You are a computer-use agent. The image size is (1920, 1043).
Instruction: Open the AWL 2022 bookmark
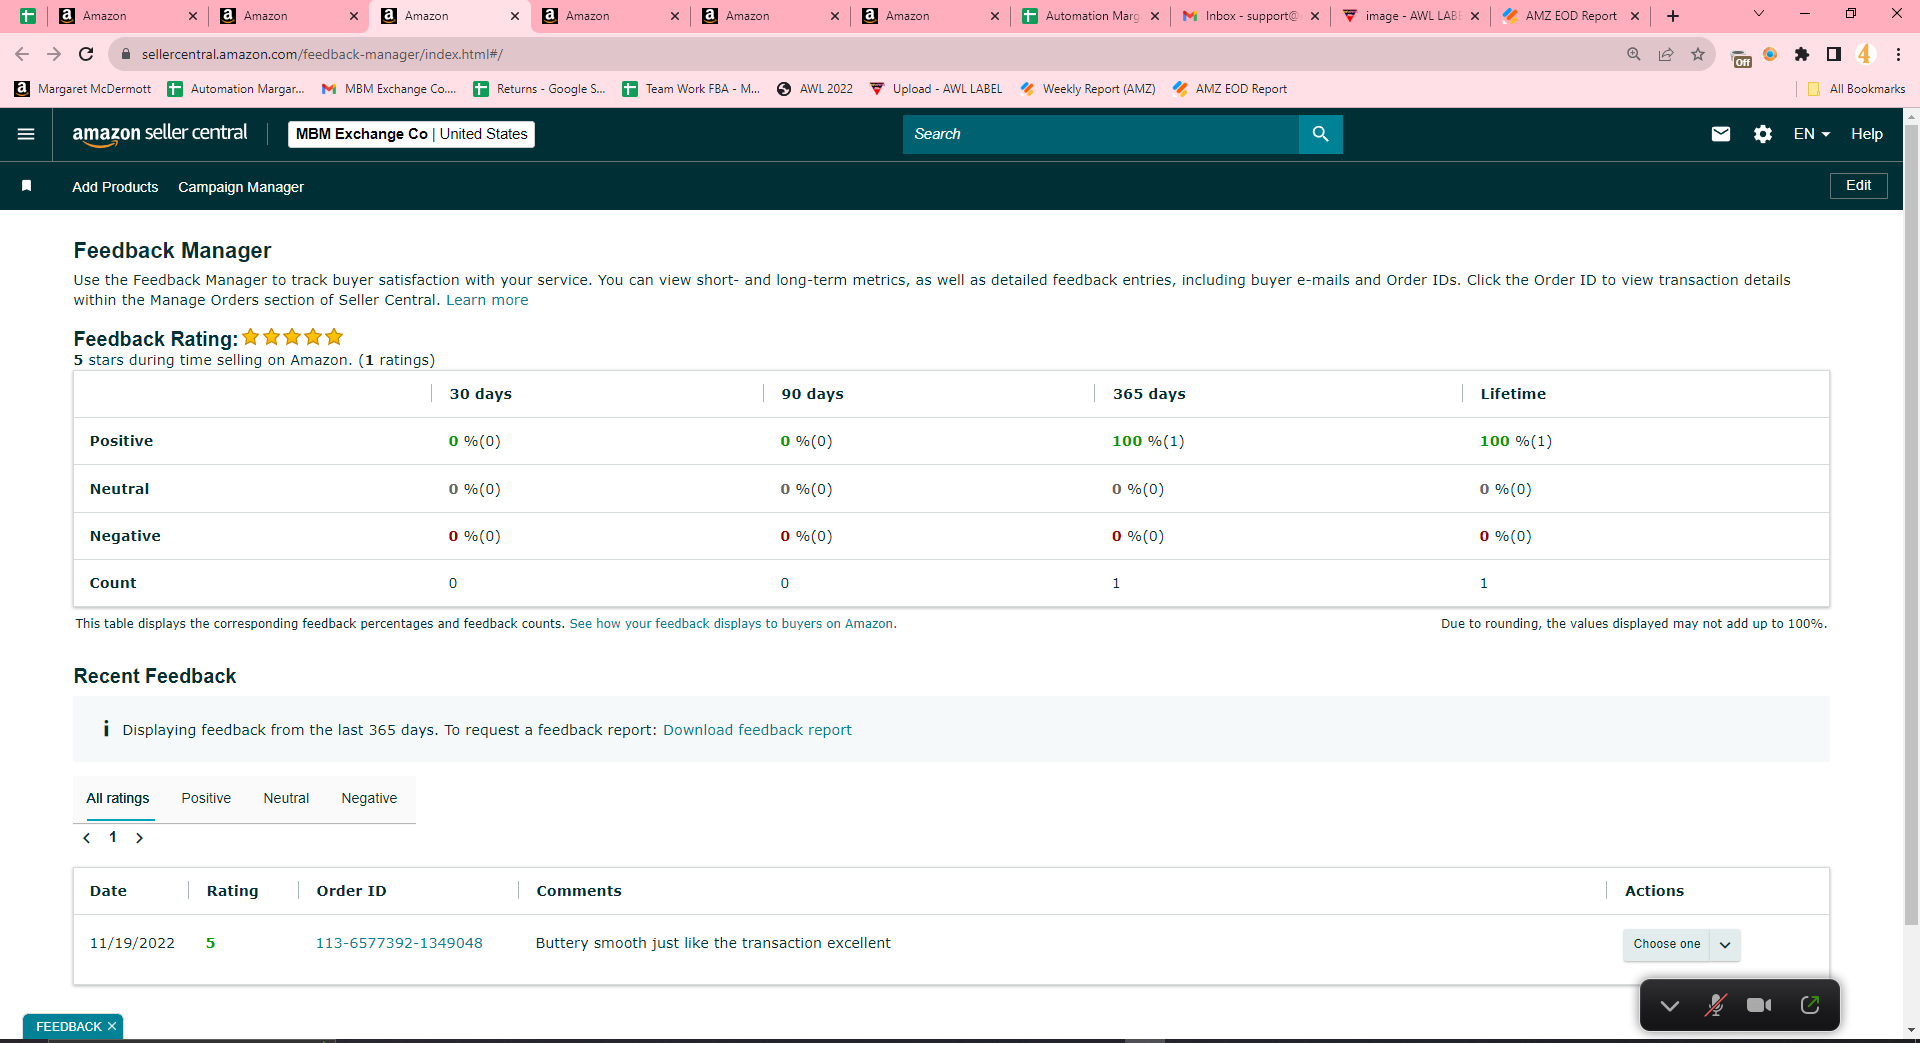click(815, 89)
